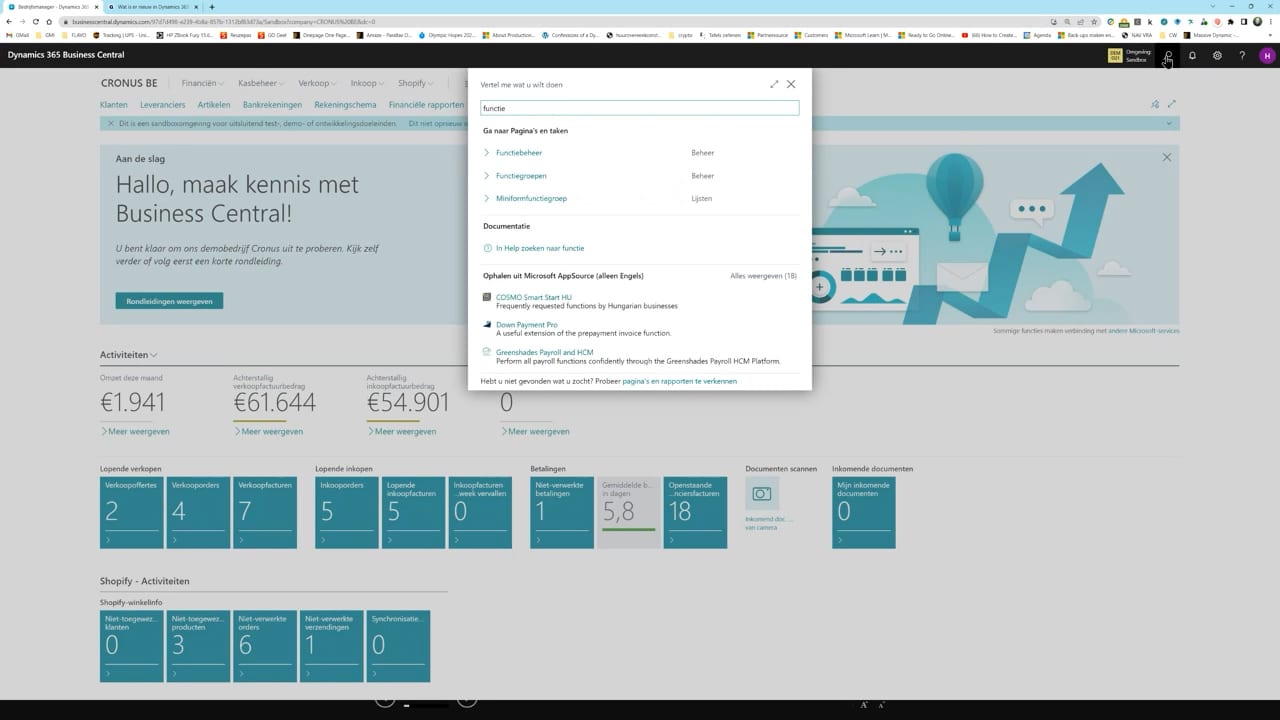This screenshot has height=720, width=1280.
Task: Open the Niet-verwerkte orders Shopify tile
Action: pyautogui.click(x=265, y=646)
